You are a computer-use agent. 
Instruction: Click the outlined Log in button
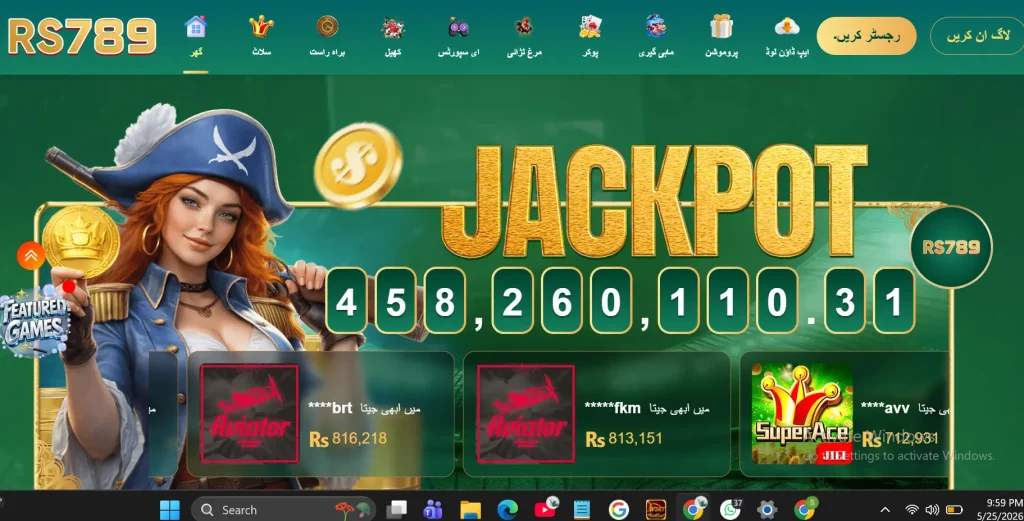click(x=978, y=36)
